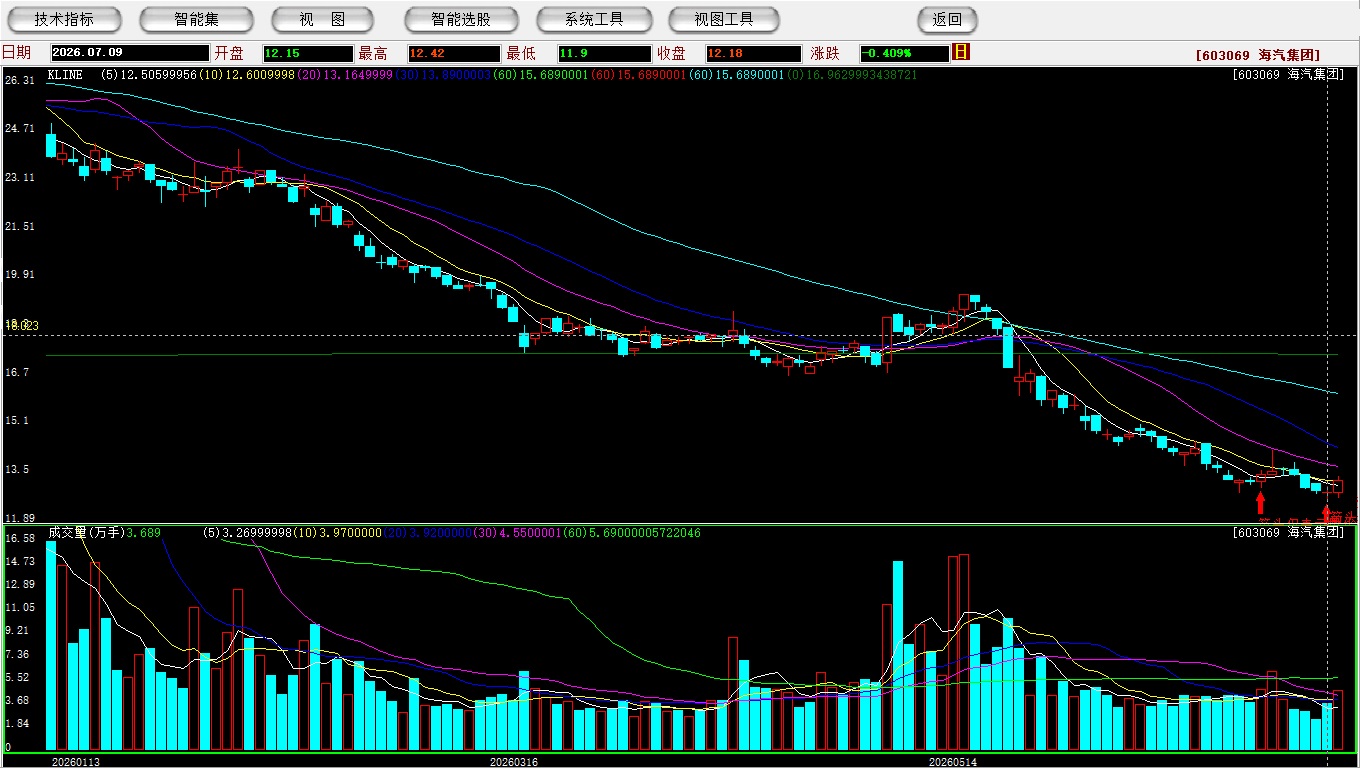Select the 开盘 value 12.15 field
This screenshot has height=768, width=1360.
click(308, 53)
